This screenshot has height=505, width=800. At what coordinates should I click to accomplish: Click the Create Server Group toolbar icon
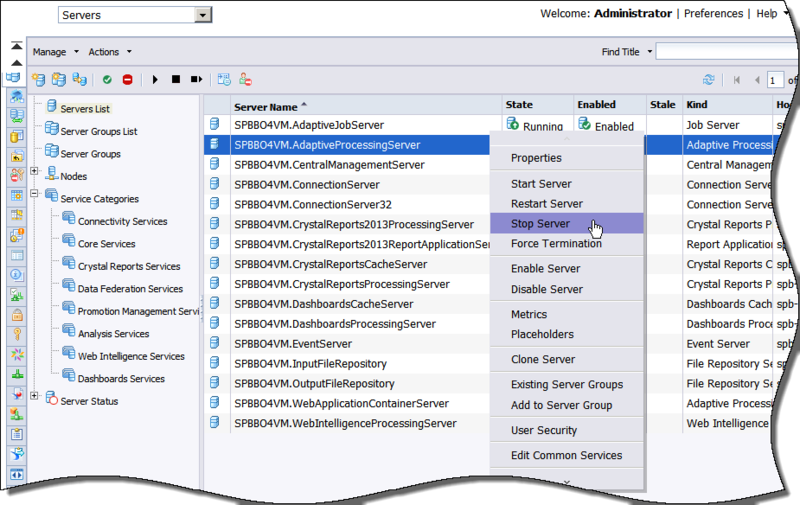click(x=59, y=80)
